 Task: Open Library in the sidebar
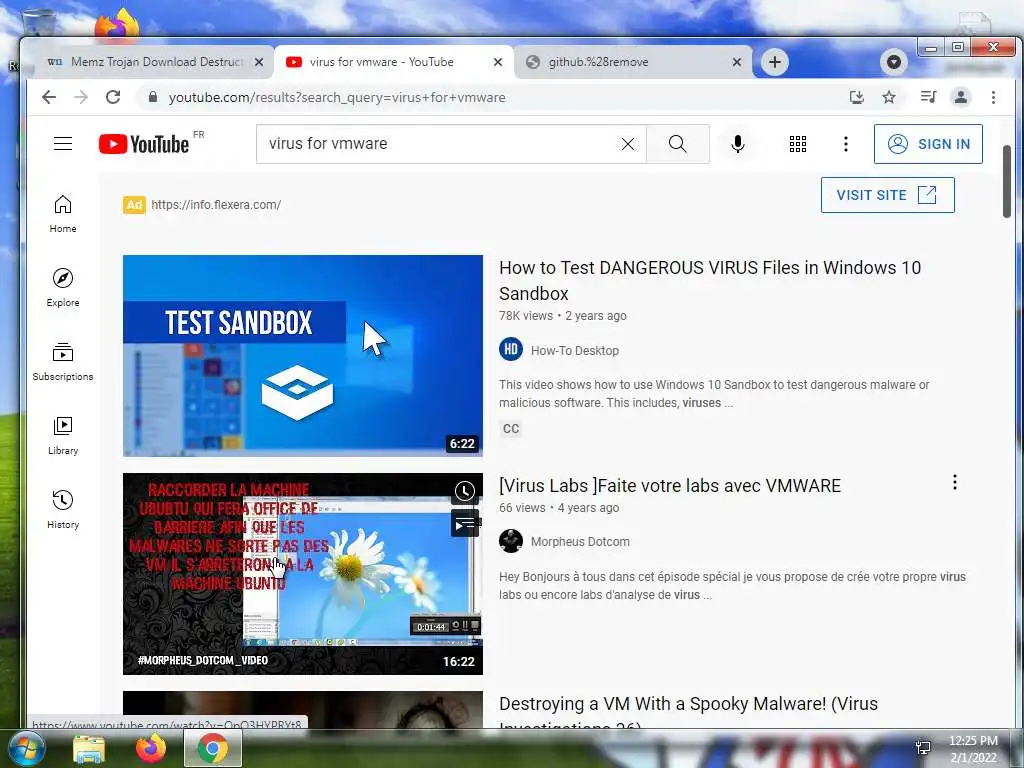(63, 436)
